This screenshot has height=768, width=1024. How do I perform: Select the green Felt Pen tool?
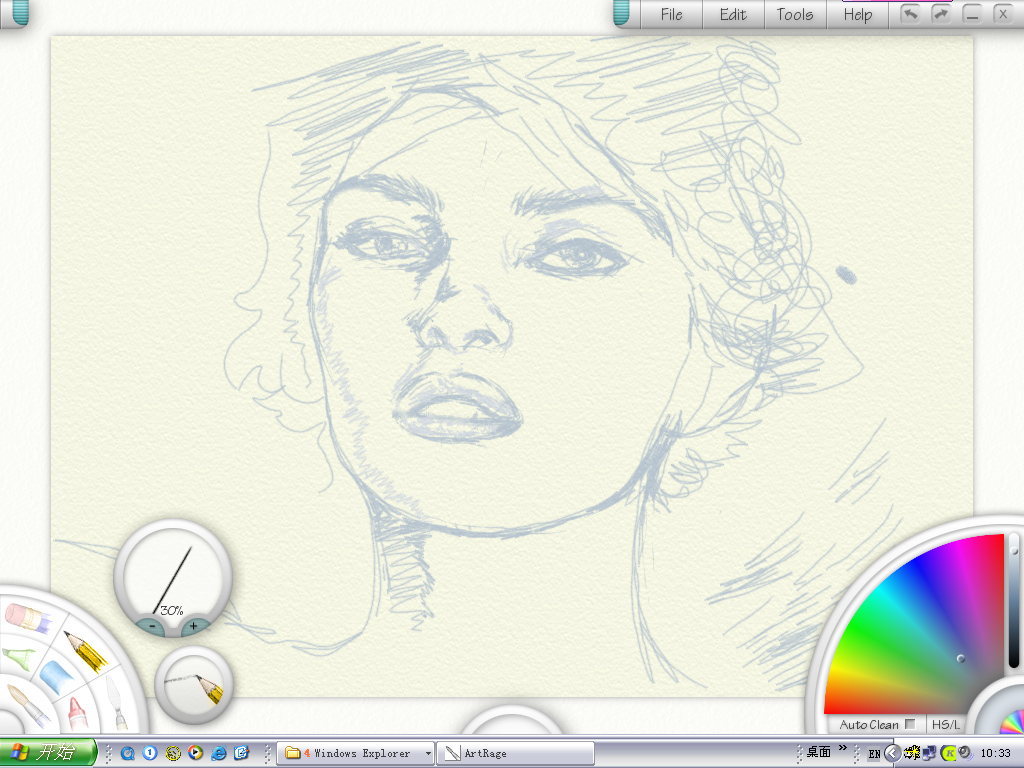pyautogui.click(x=18, y=658)
